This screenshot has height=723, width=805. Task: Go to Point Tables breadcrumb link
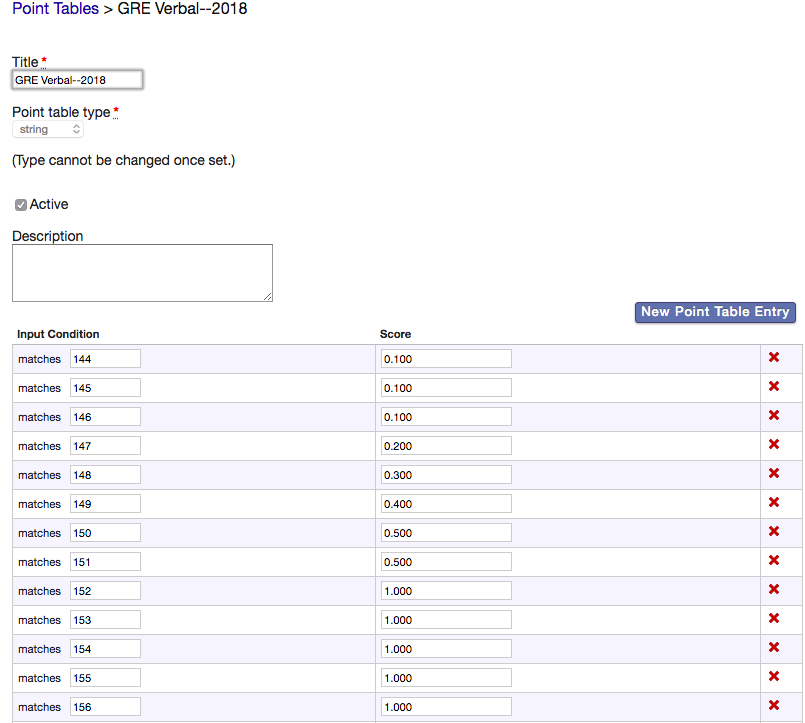[55, 9]
